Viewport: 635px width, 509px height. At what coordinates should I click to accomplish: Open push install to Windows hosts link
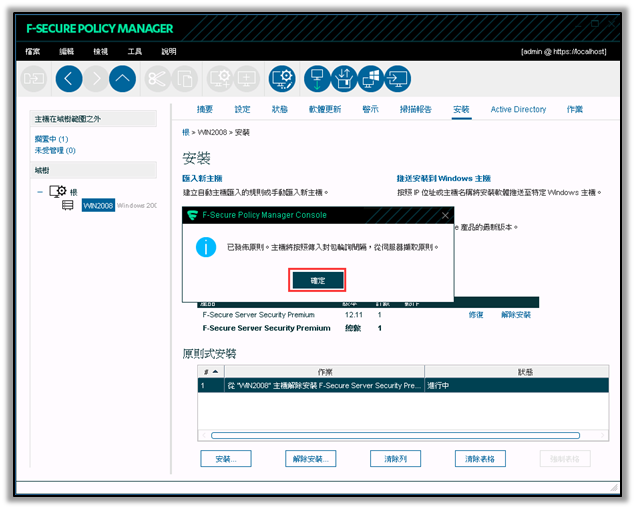click(x=443, y=178)
